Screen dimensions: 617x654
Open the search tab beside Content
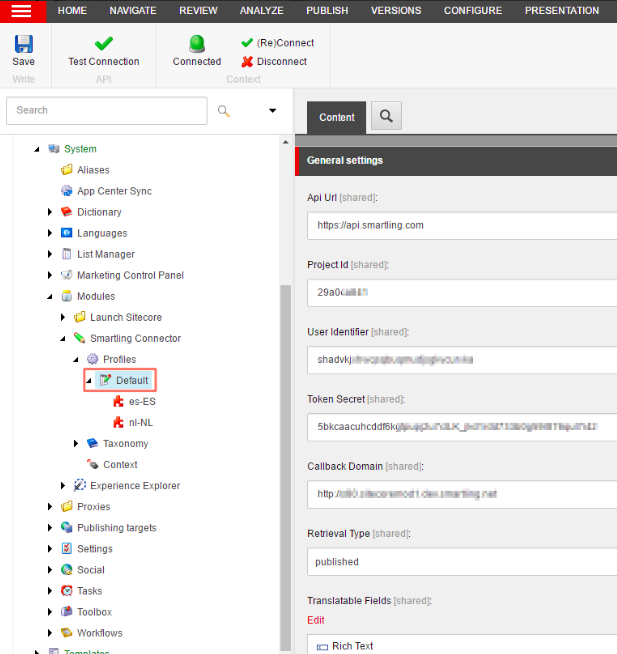(386, 117)
